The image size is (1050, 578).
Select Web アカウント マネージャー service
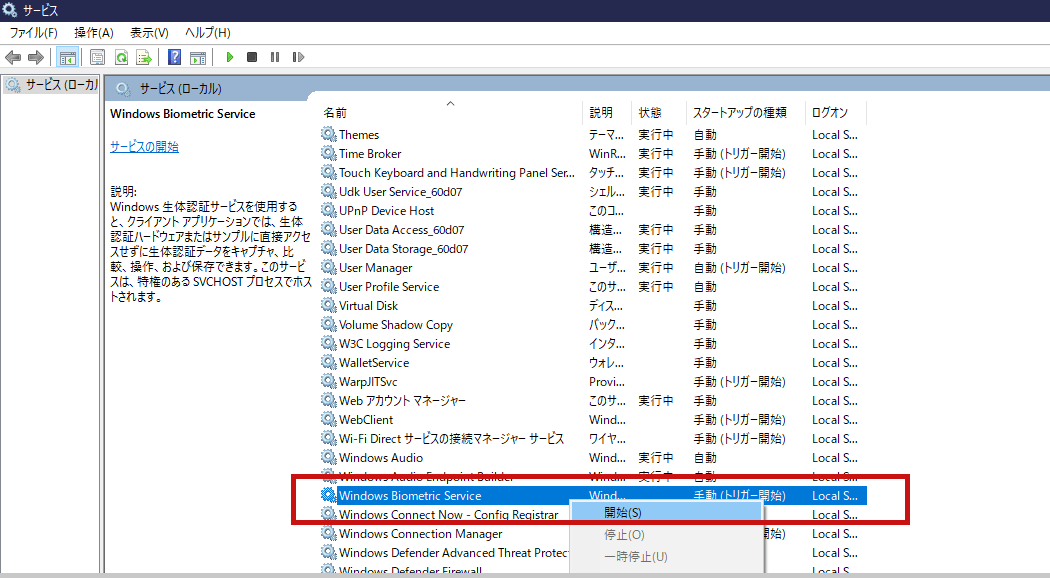tap(593, 401)
